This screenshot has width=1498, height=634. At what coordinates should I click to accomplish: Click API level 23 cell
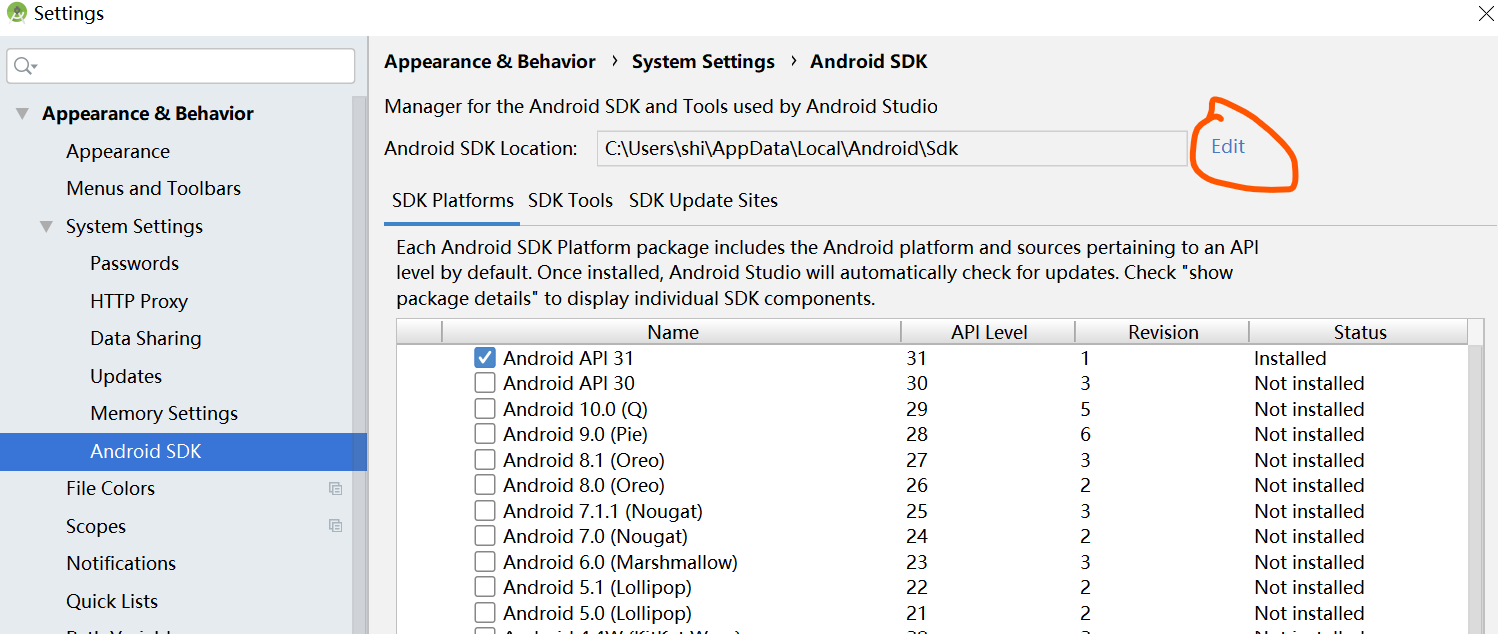[x=917, y=562]
